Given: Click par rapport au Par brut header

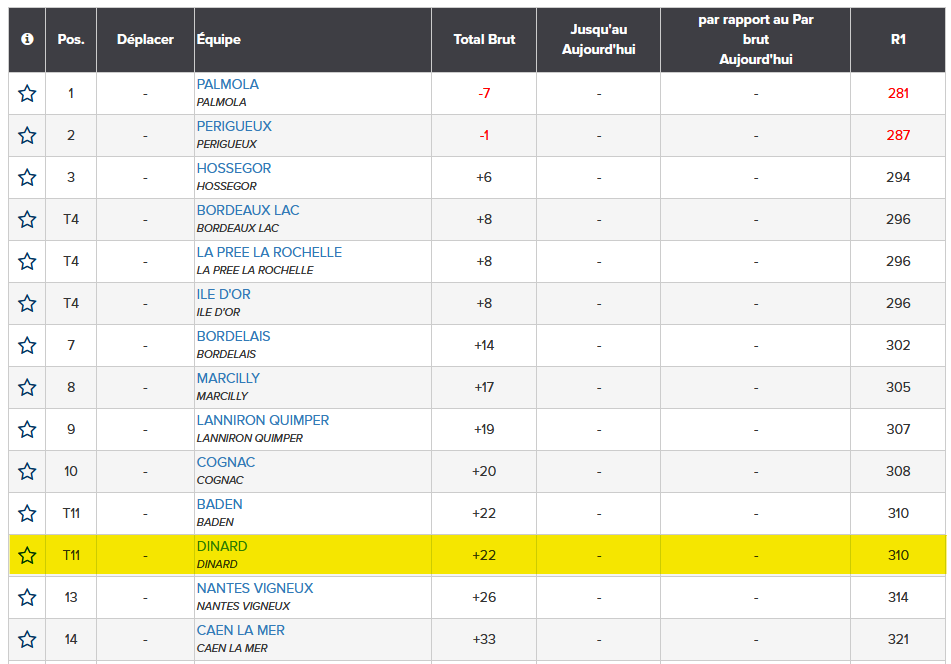Looking at the screenshot, I should click(x=756, y=39).
